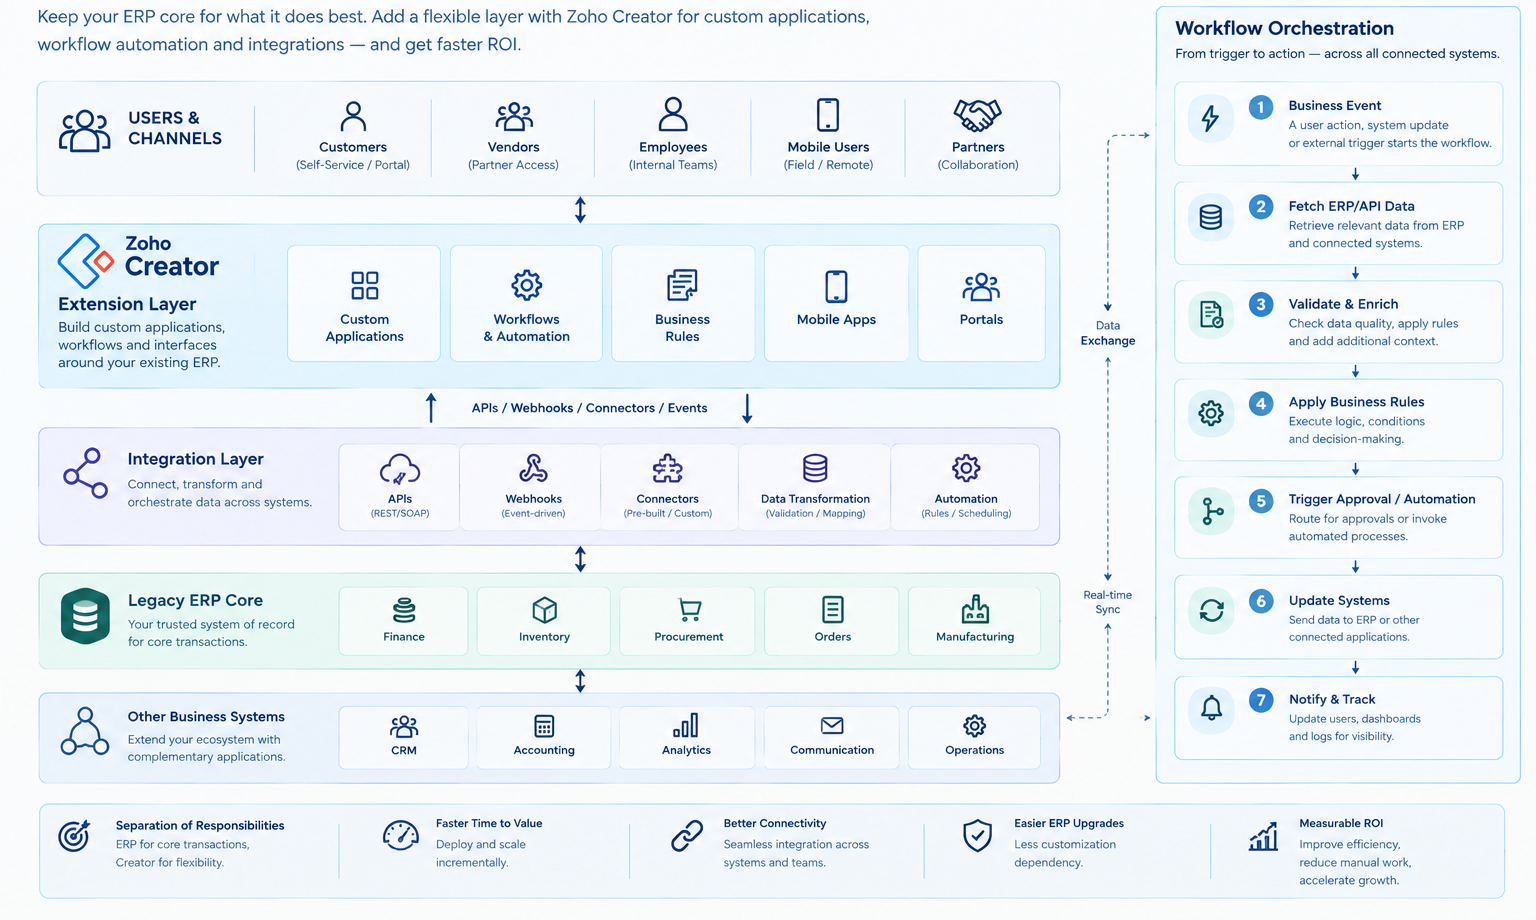Click the Integration Layer nodes icon
This screenshot has height=920, width=1536.
[86, 473]
